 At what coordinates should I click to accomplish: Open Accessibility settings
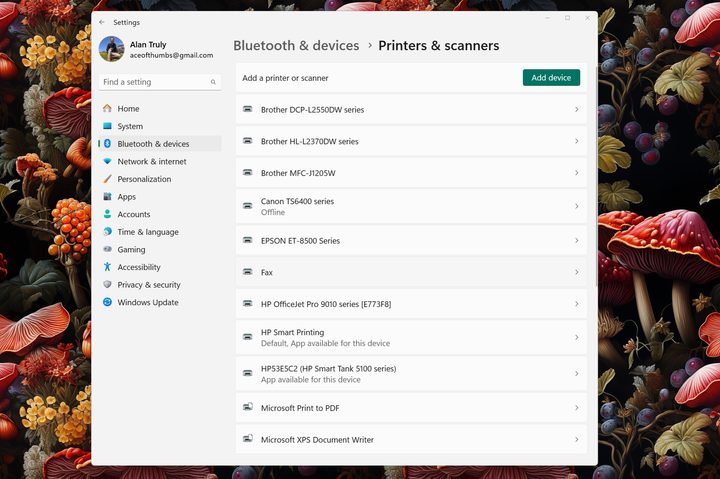point(160,267)
